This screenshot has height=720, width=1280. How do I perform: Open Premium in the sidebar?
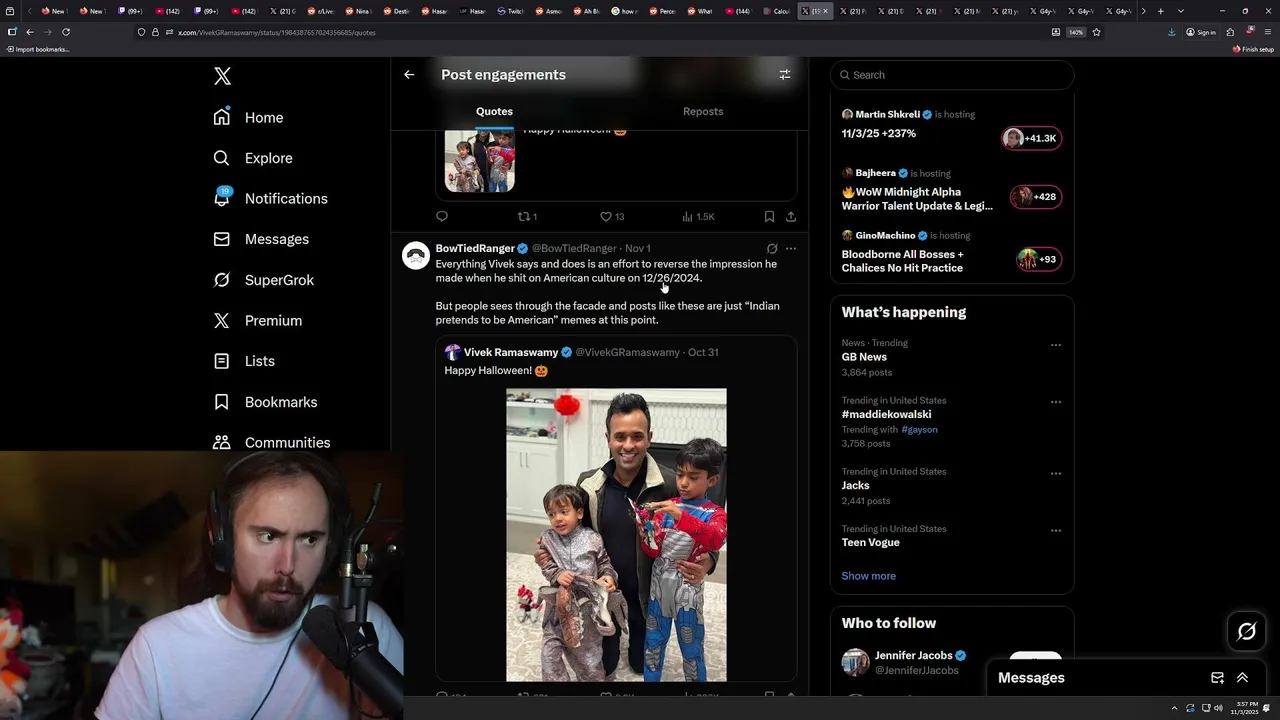(x=257, y=320)
